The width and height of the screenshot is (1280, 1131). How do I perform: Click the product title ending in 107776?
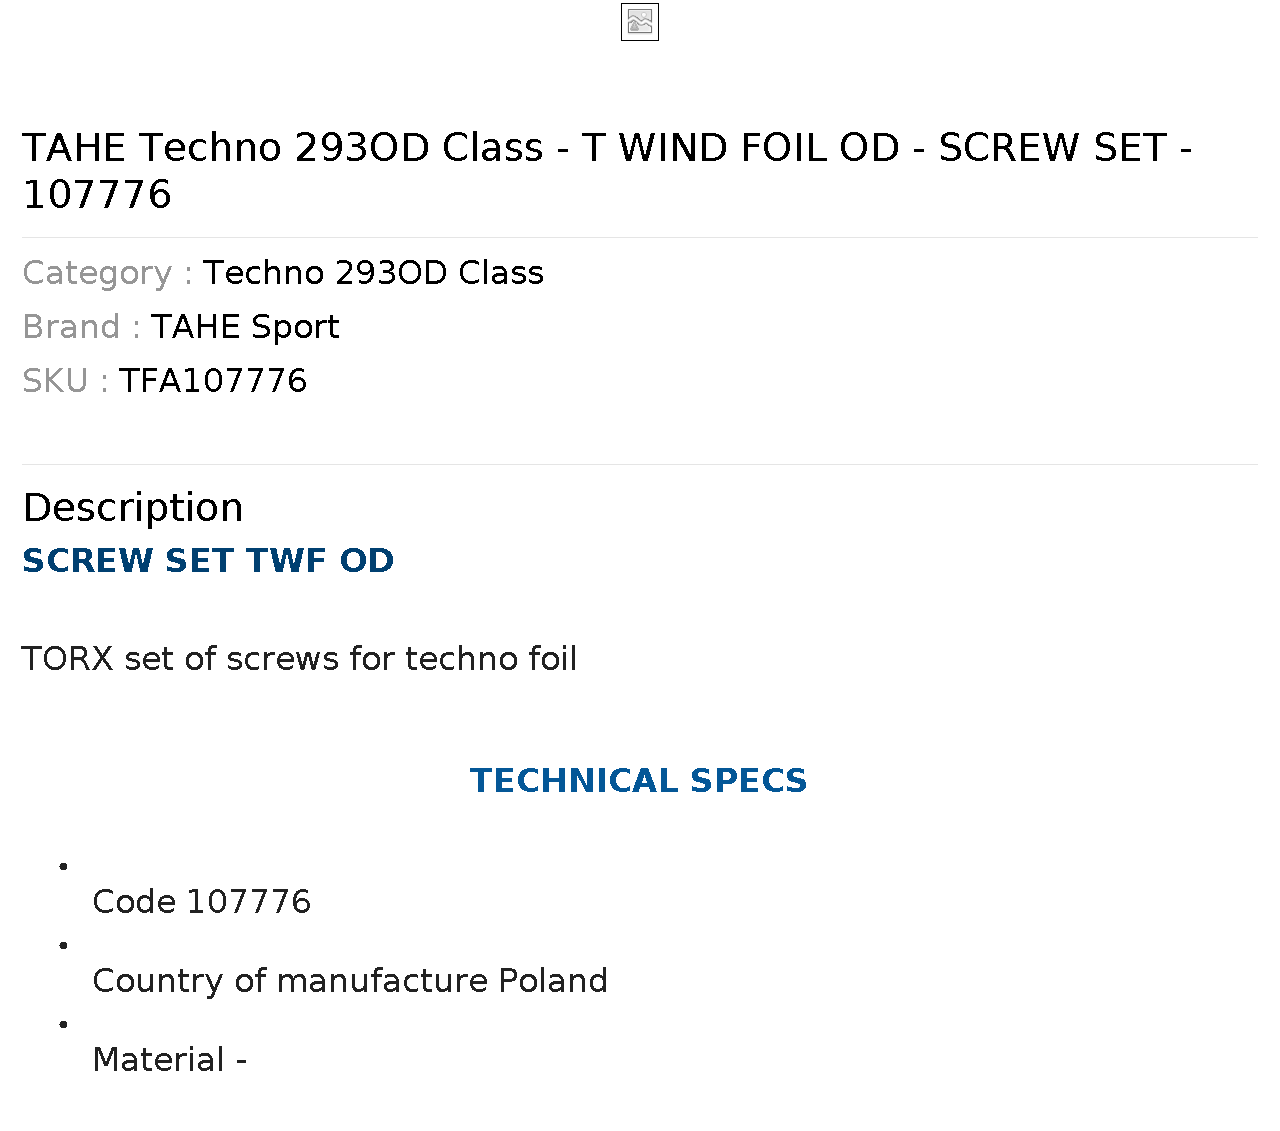607,170
